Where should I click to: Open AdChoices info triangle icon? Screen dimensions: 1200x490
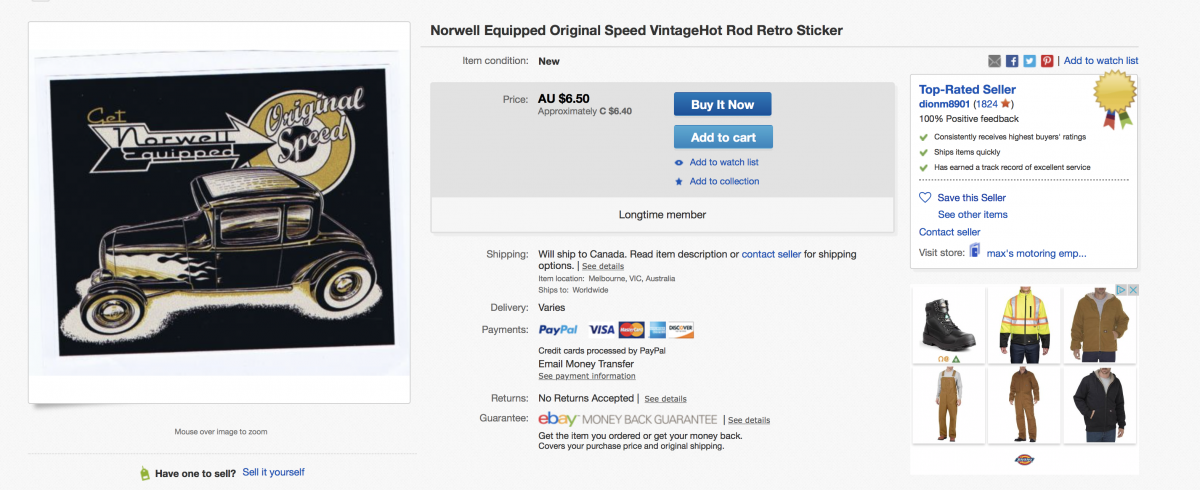tap(1122, 290)
